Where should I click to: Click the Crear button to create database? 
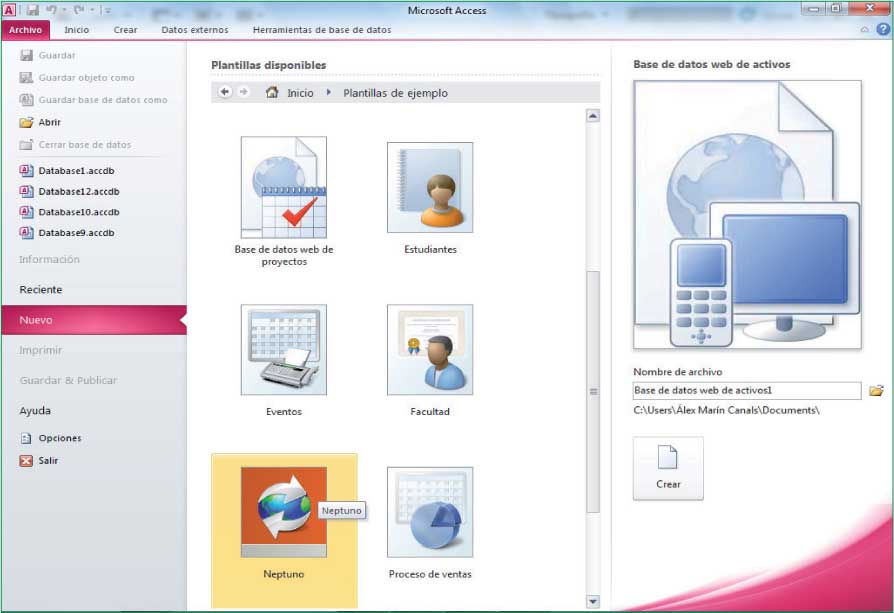pos(668,469)
